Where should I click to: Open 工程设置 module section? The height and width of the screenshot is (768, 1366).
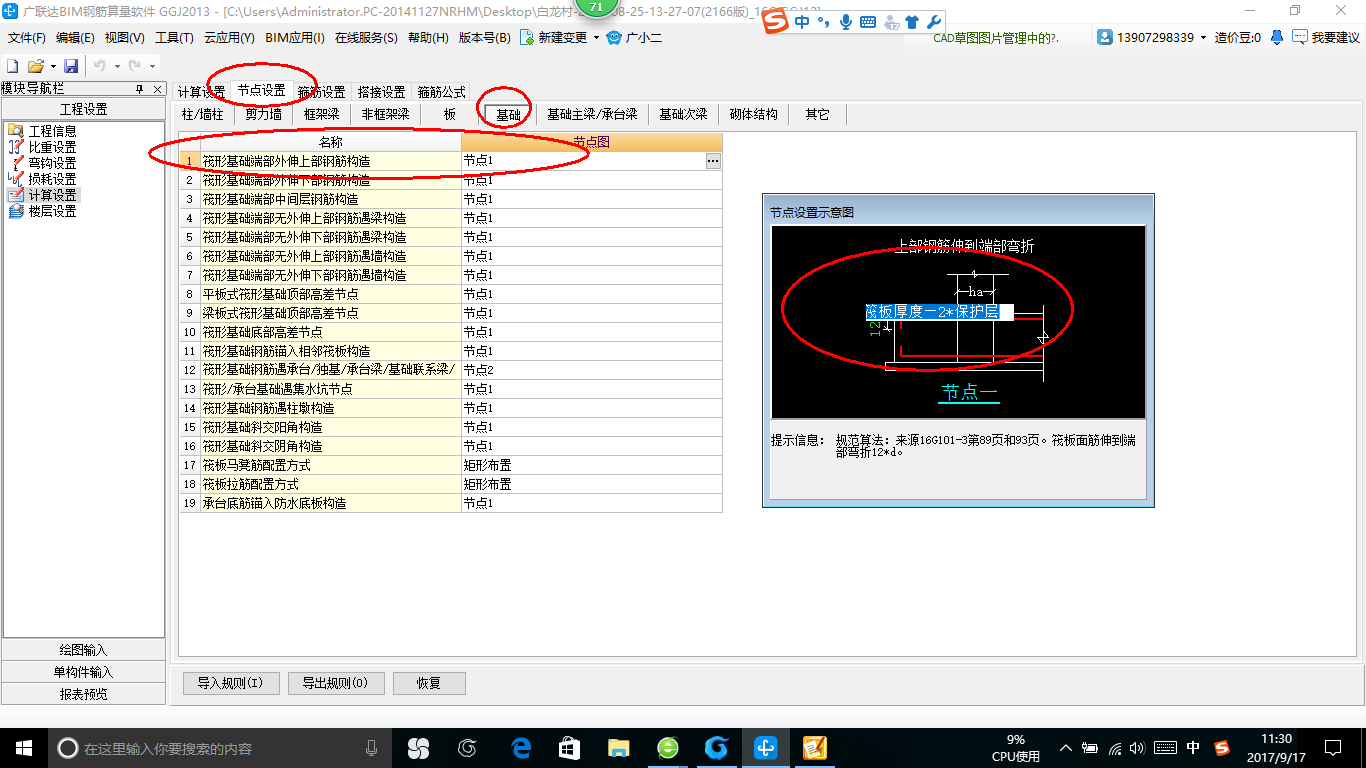click(83, 109)
